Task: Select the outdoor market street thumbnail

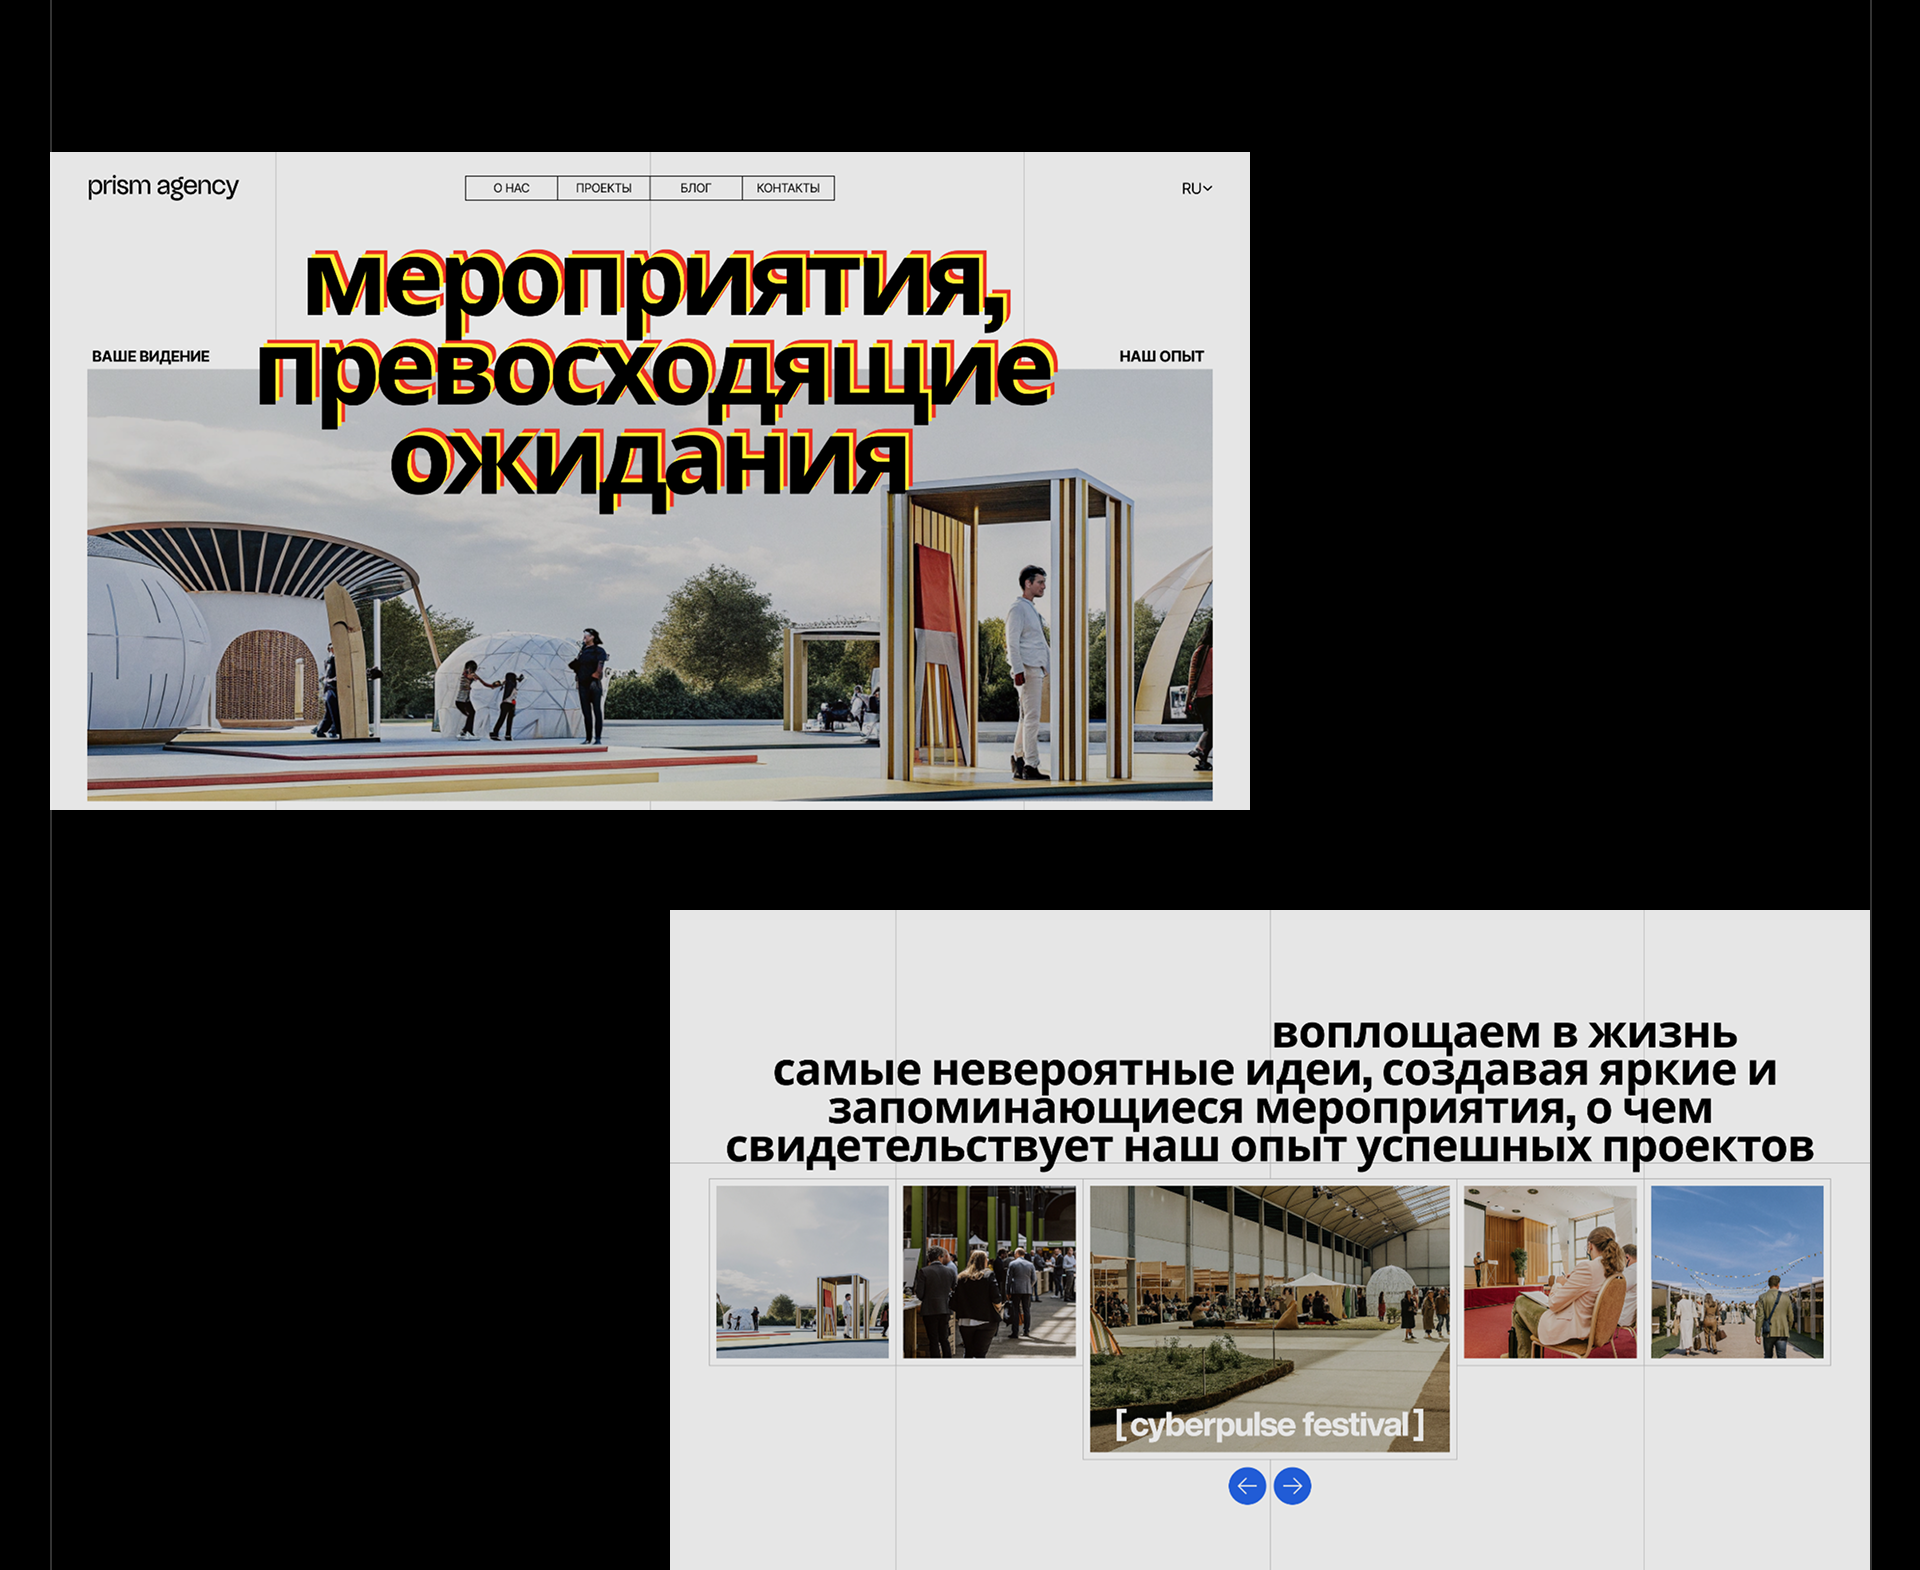Action: click(x=1737, y=1272)
